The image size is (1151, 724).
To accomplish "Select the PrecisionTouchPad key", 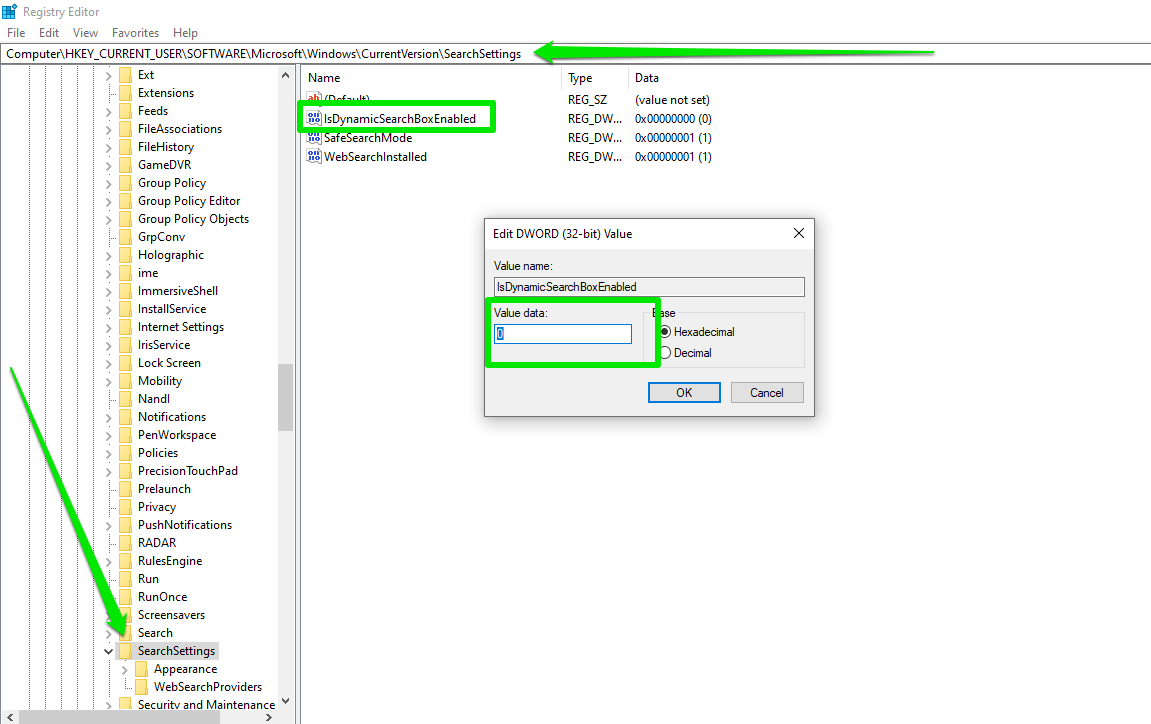I will [x=188, y=471].
